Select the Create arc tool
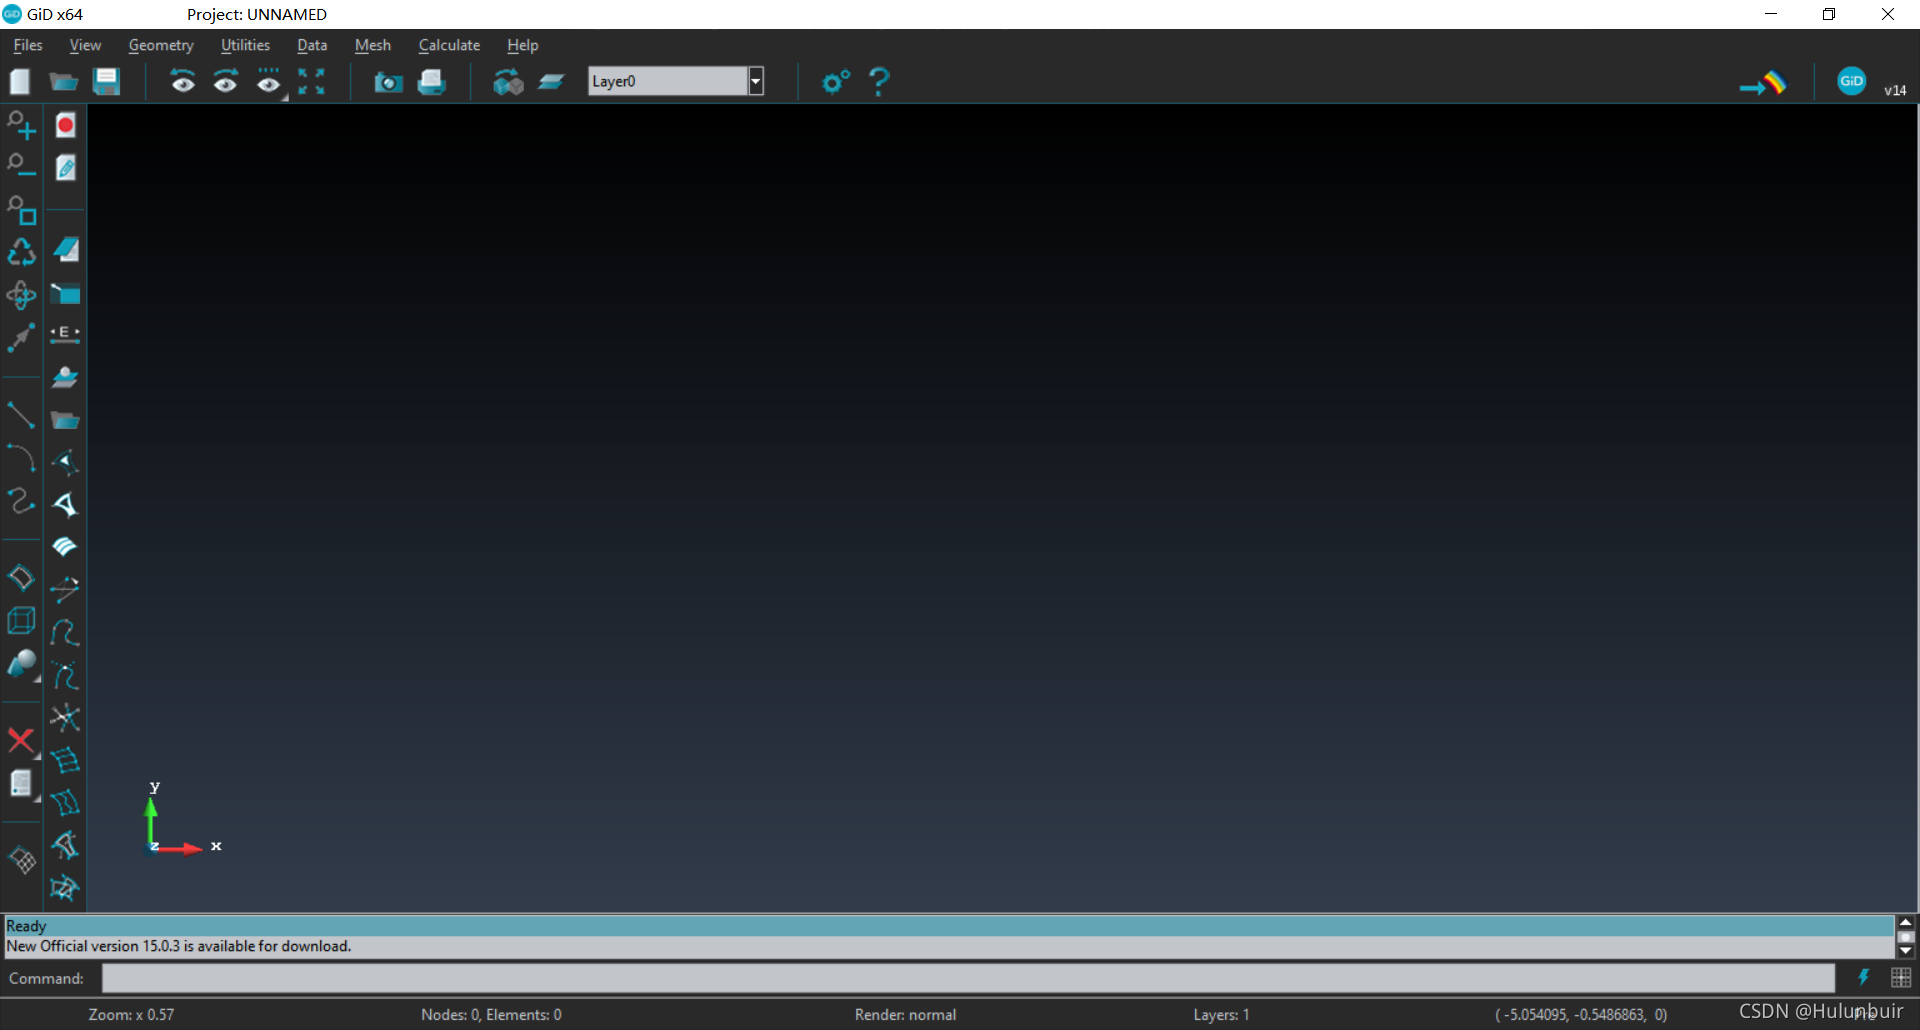The width and height of the screenshot is (1920, 1030). (21, 457)
